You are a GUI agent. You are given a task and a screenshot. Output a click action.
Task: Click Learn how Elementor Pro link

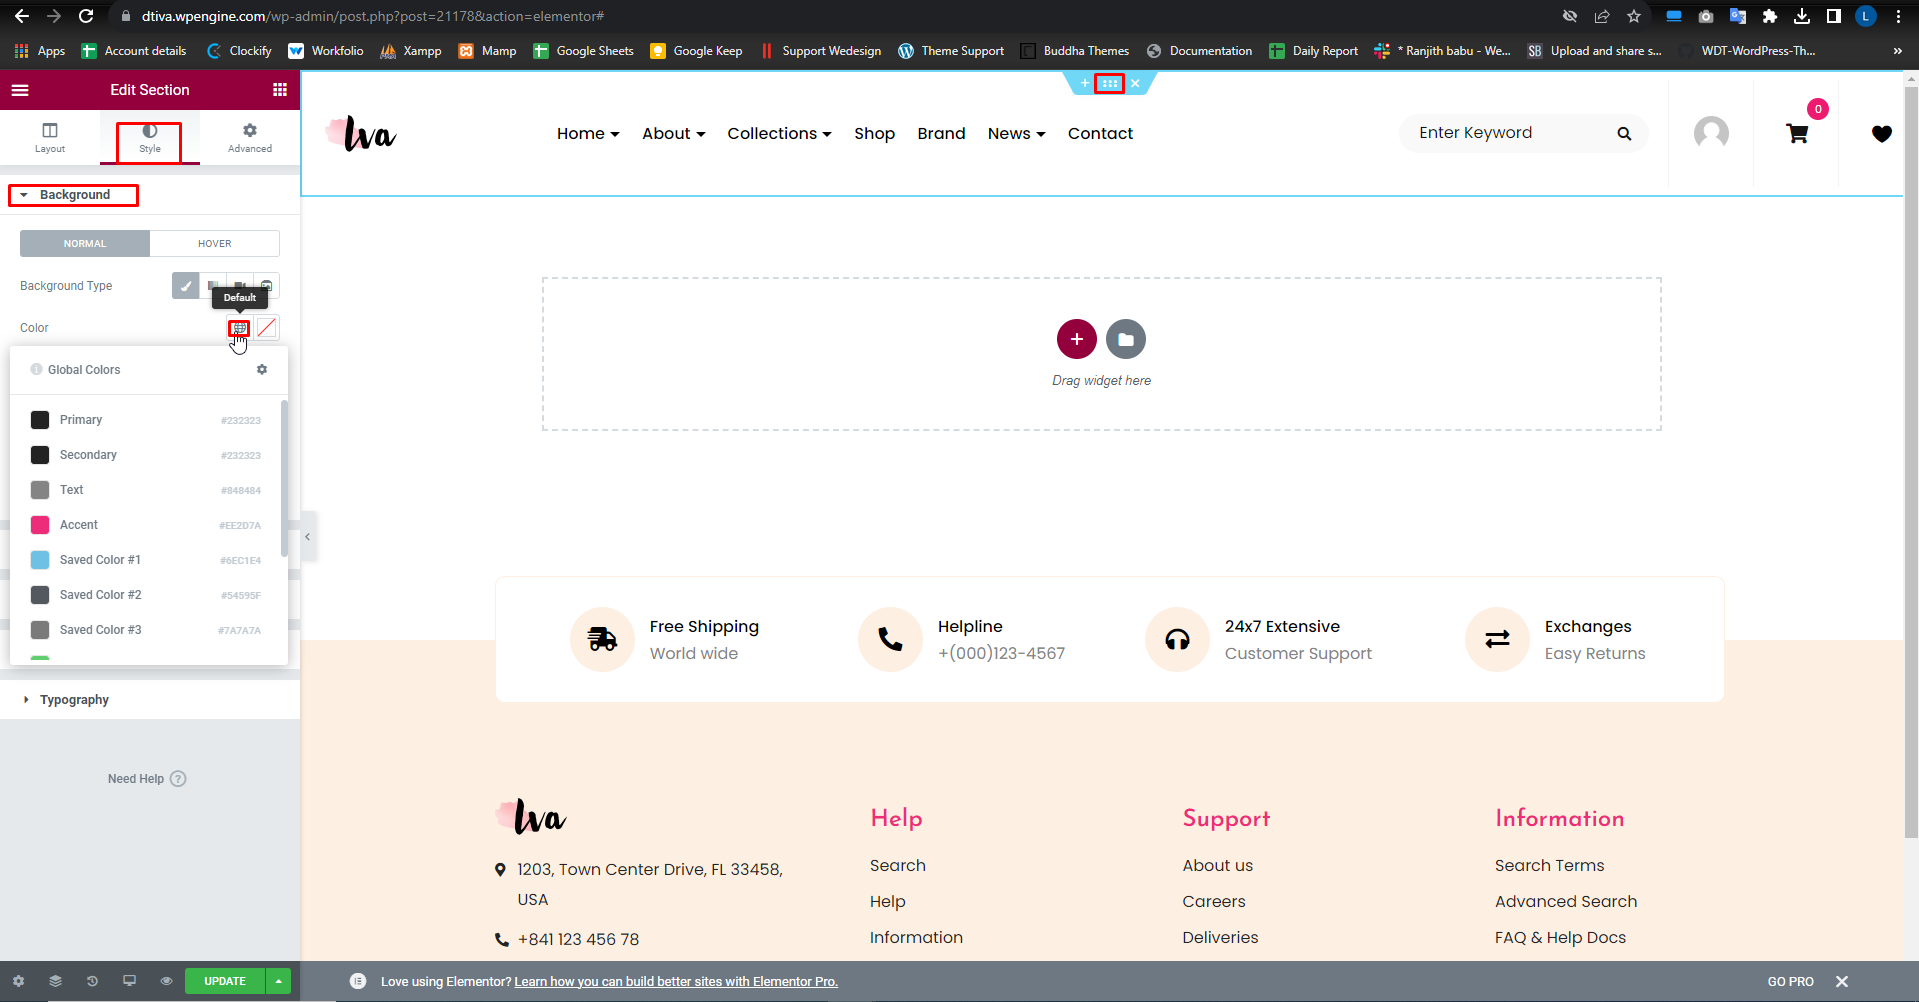(676, 982)
